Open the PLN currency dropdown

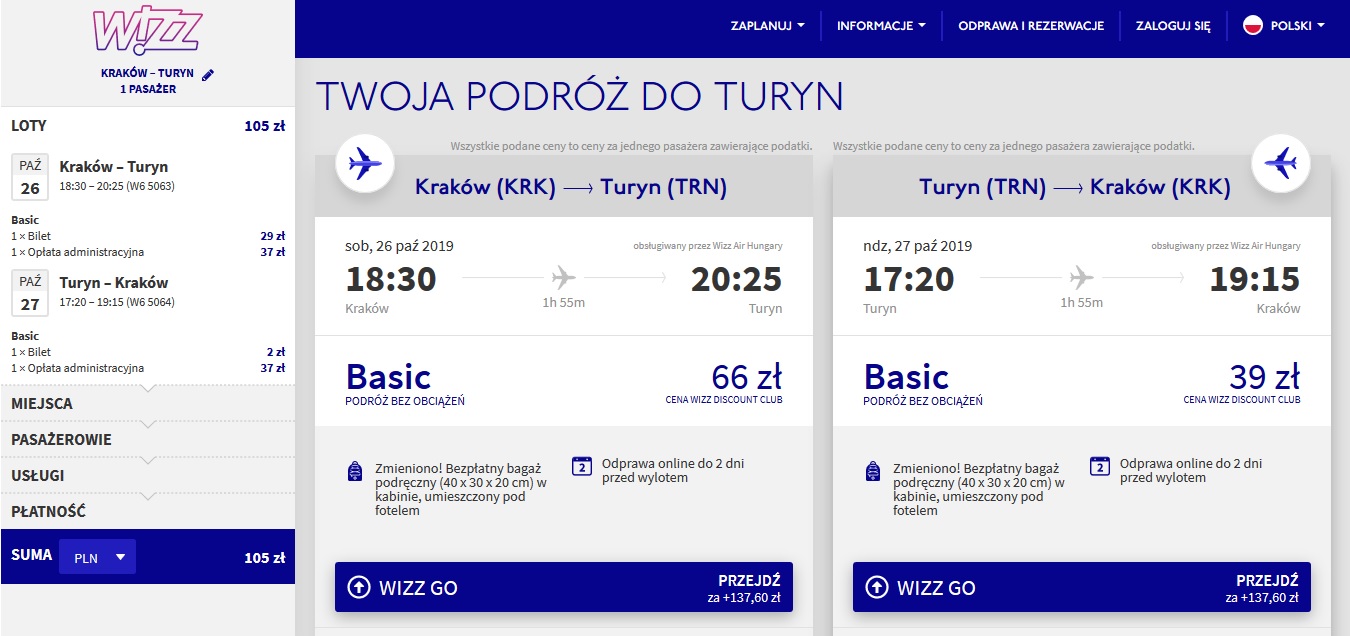point(97,557)
